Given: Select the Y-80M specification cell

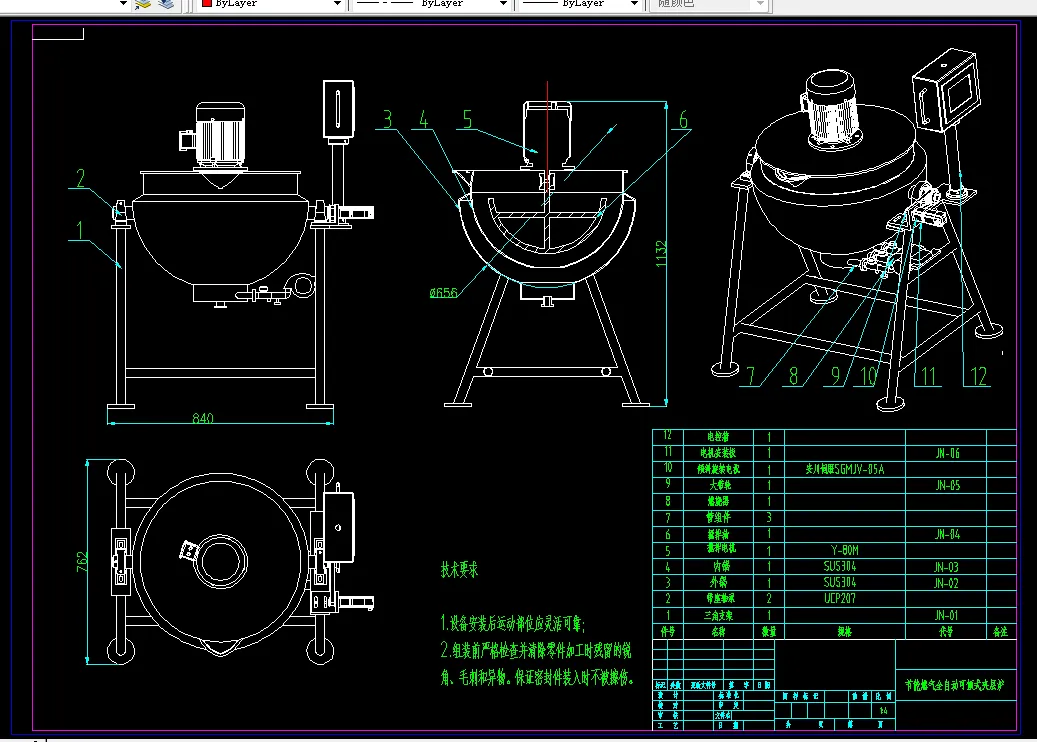Looking at the screenshot, I should click(845, 550).
